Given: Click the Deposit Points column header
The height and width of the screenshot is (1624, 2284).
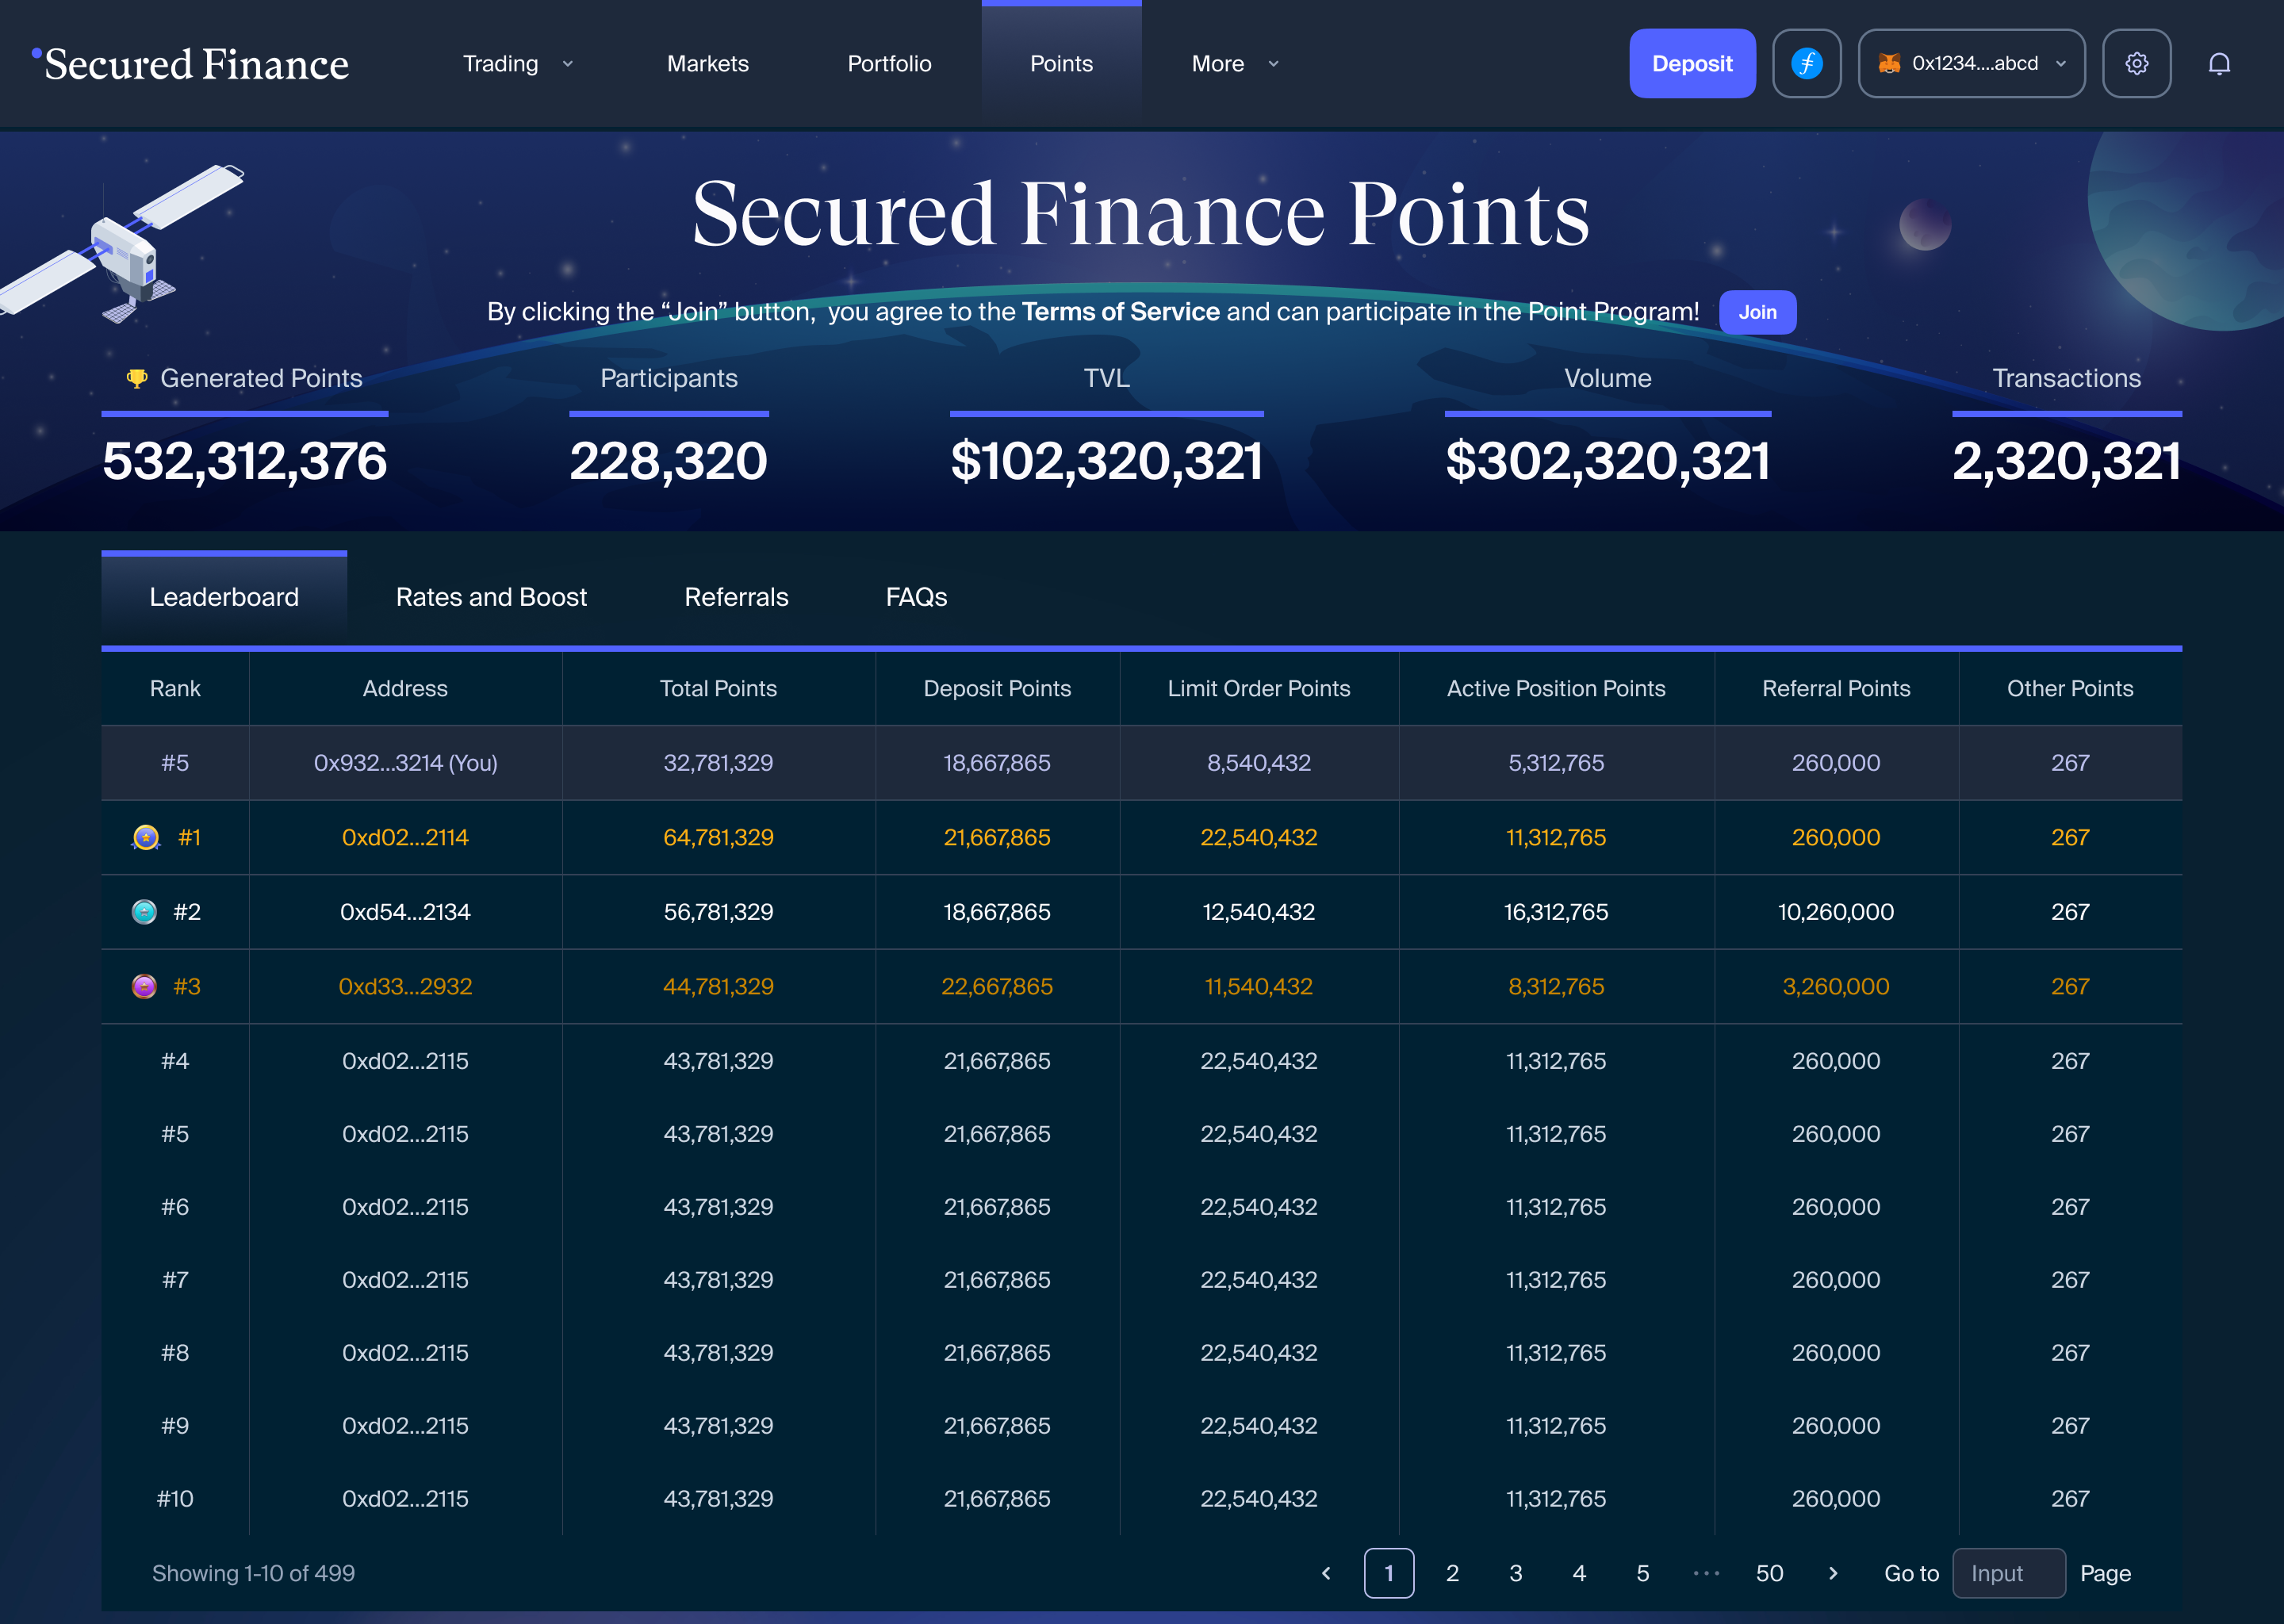Looking at the screenshot, I should [997, 688].
